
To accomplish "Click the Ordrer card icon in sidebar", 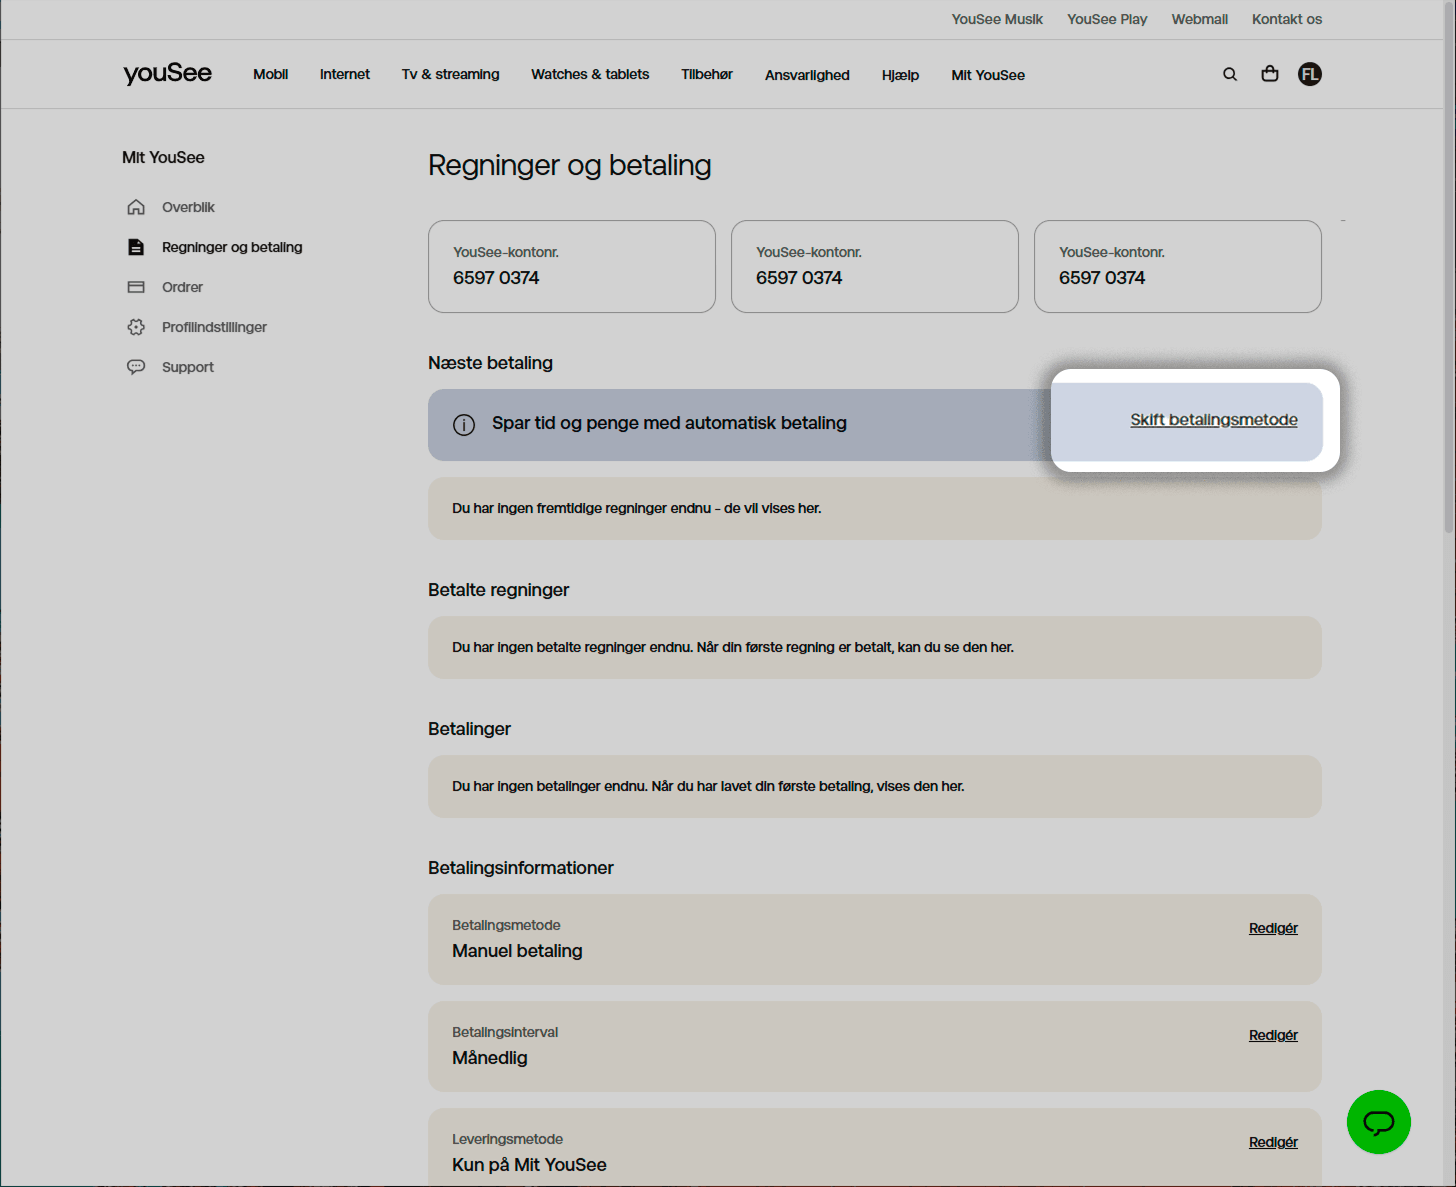I will (x=136, y=287).
